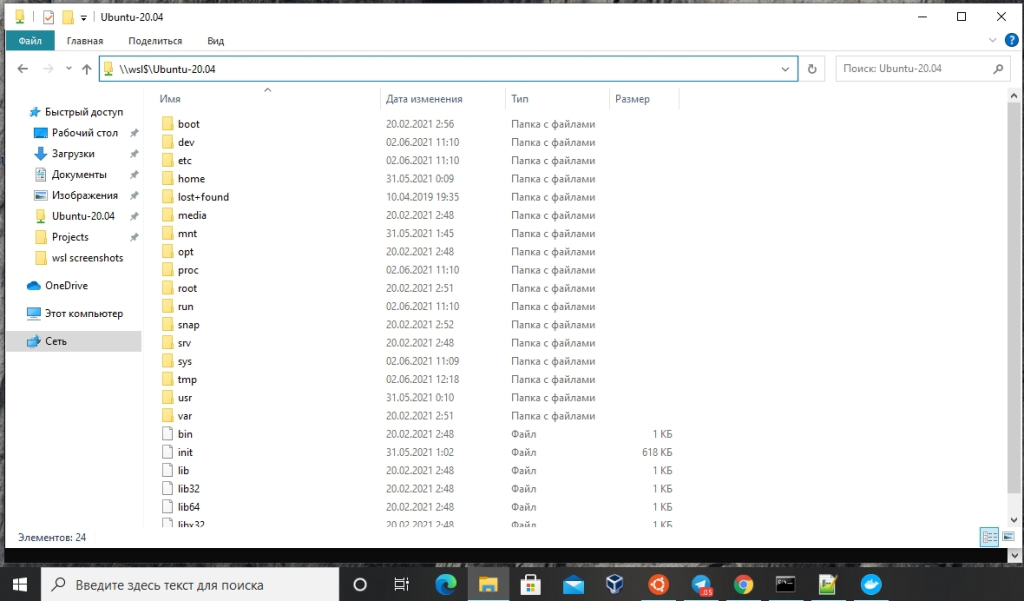Open Notepad++ taskbar icon
1024x601 pixels.
[x=827, y=584]
